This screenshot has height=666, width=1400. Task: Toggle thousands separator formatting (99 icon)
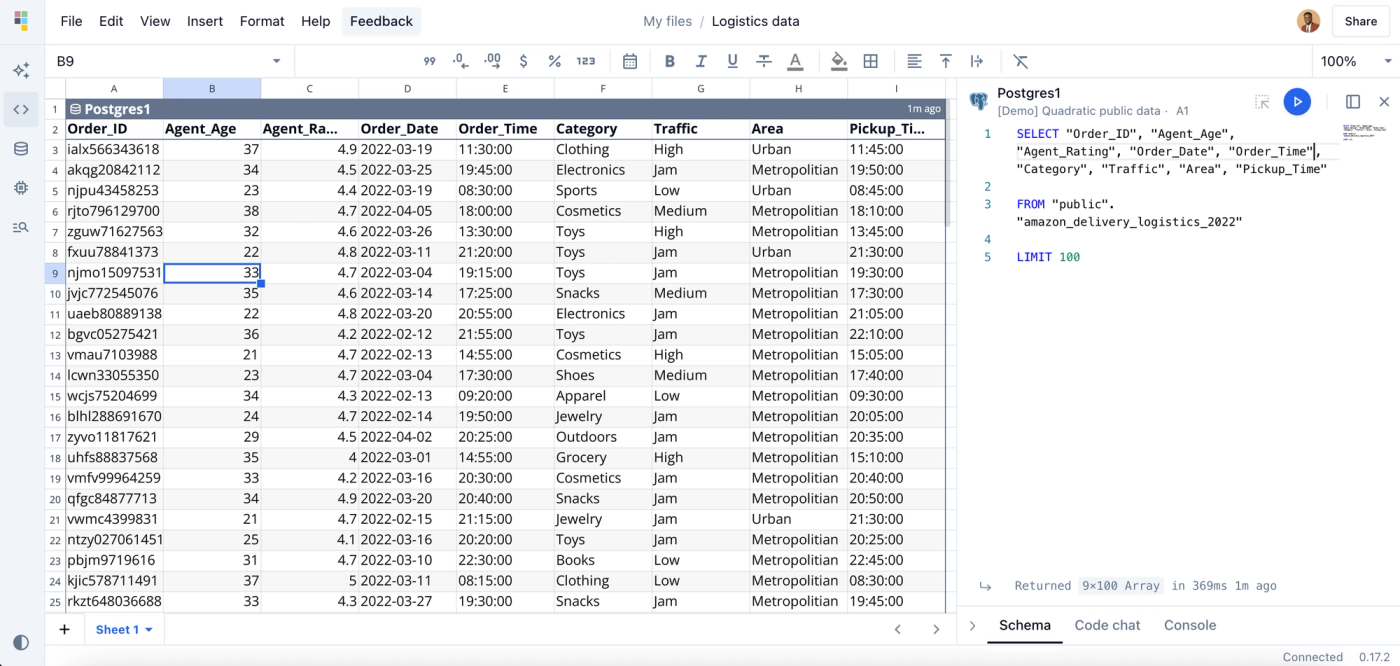pyautogui.click(x=430, y=61)
